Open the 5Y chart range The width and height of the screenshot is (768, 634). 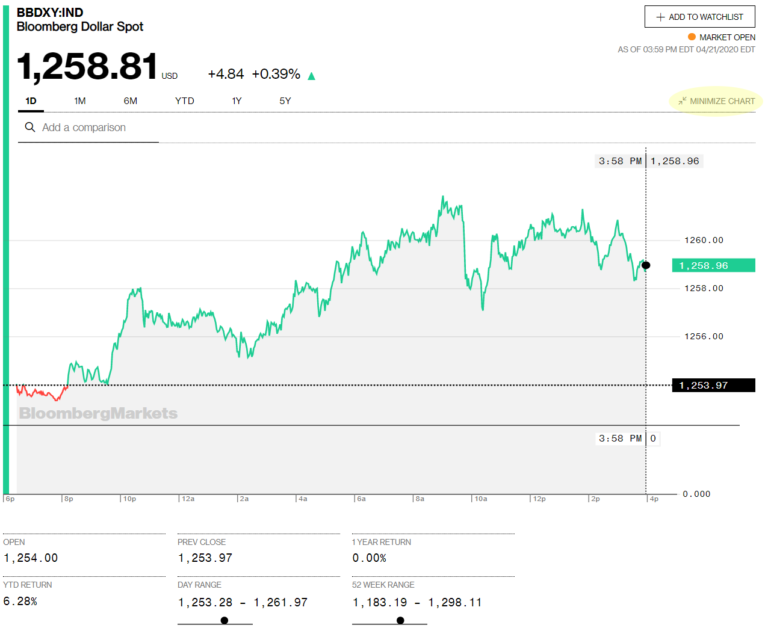coord(286,101)
